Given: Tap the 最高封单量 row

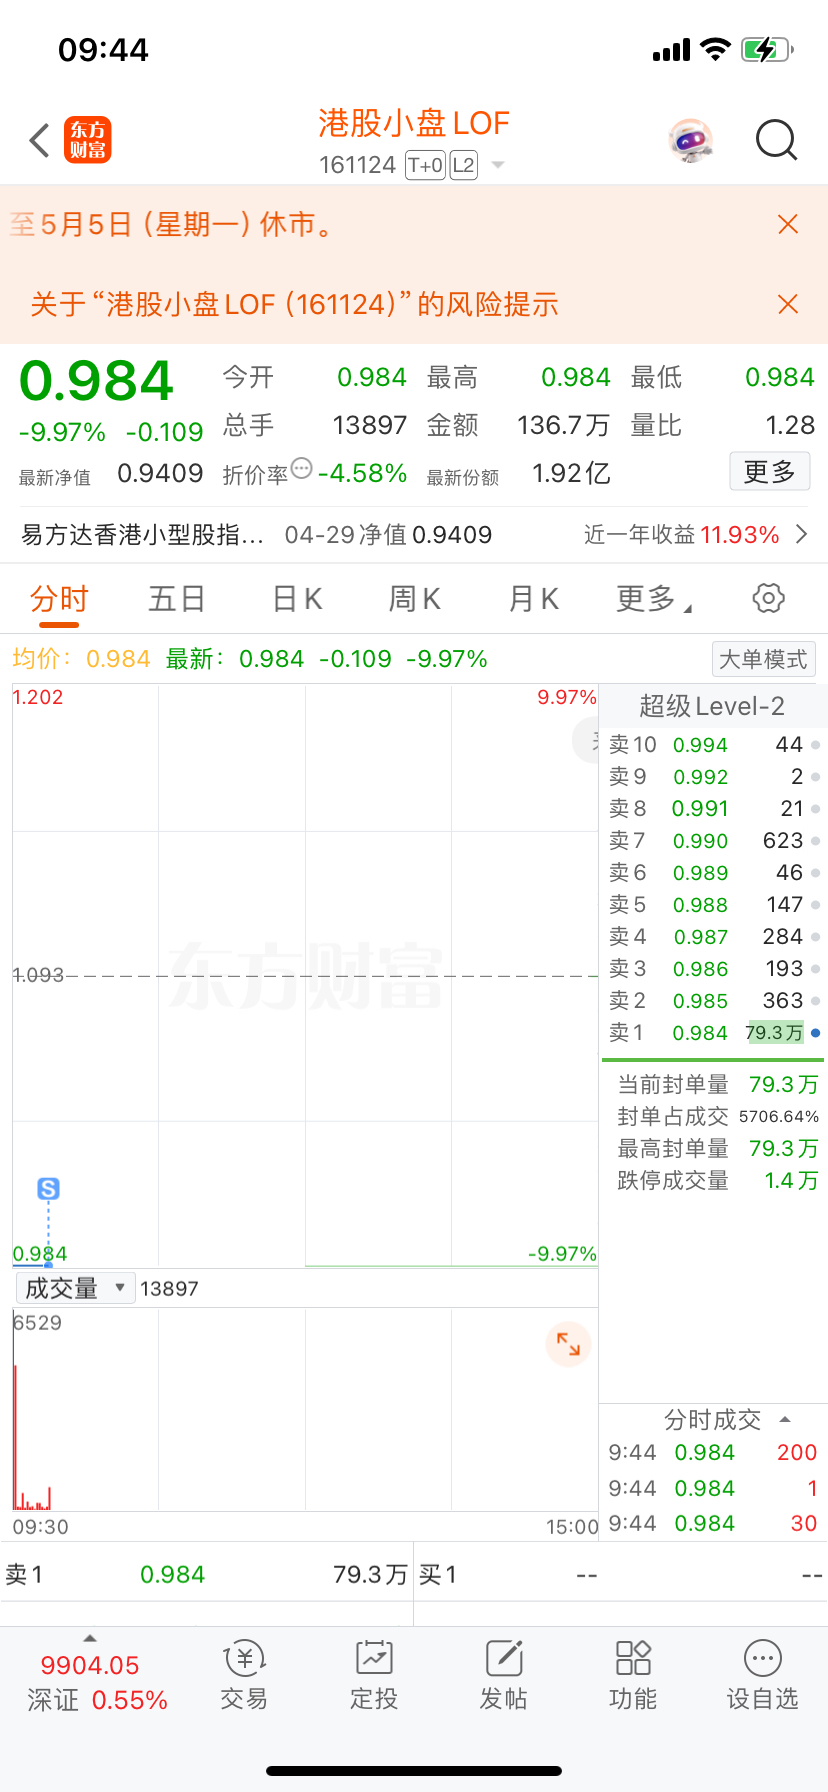Looking at the screenshot, I should tap(717, 1149).
